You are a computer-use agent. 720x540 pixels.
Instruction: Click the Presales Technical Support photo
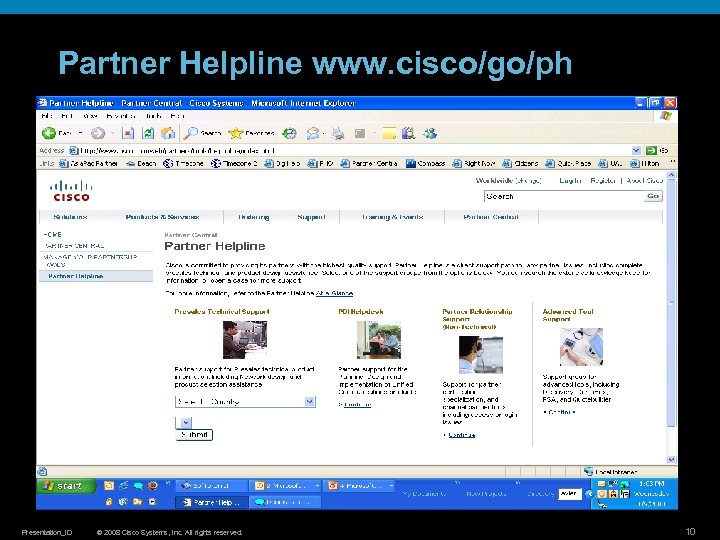point(245,339)
